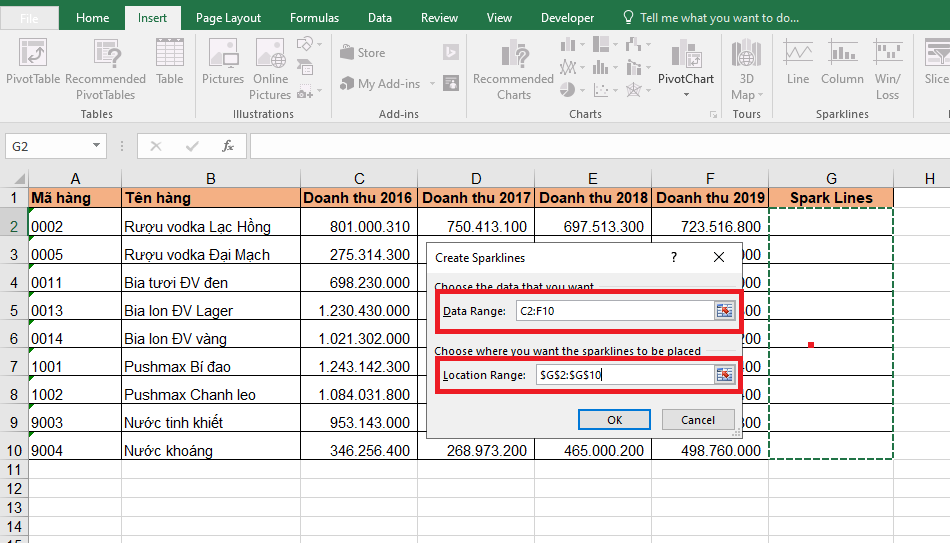950x543 pixels.
Task: Switch to the Page Layout tab
Action: point(228,18)
